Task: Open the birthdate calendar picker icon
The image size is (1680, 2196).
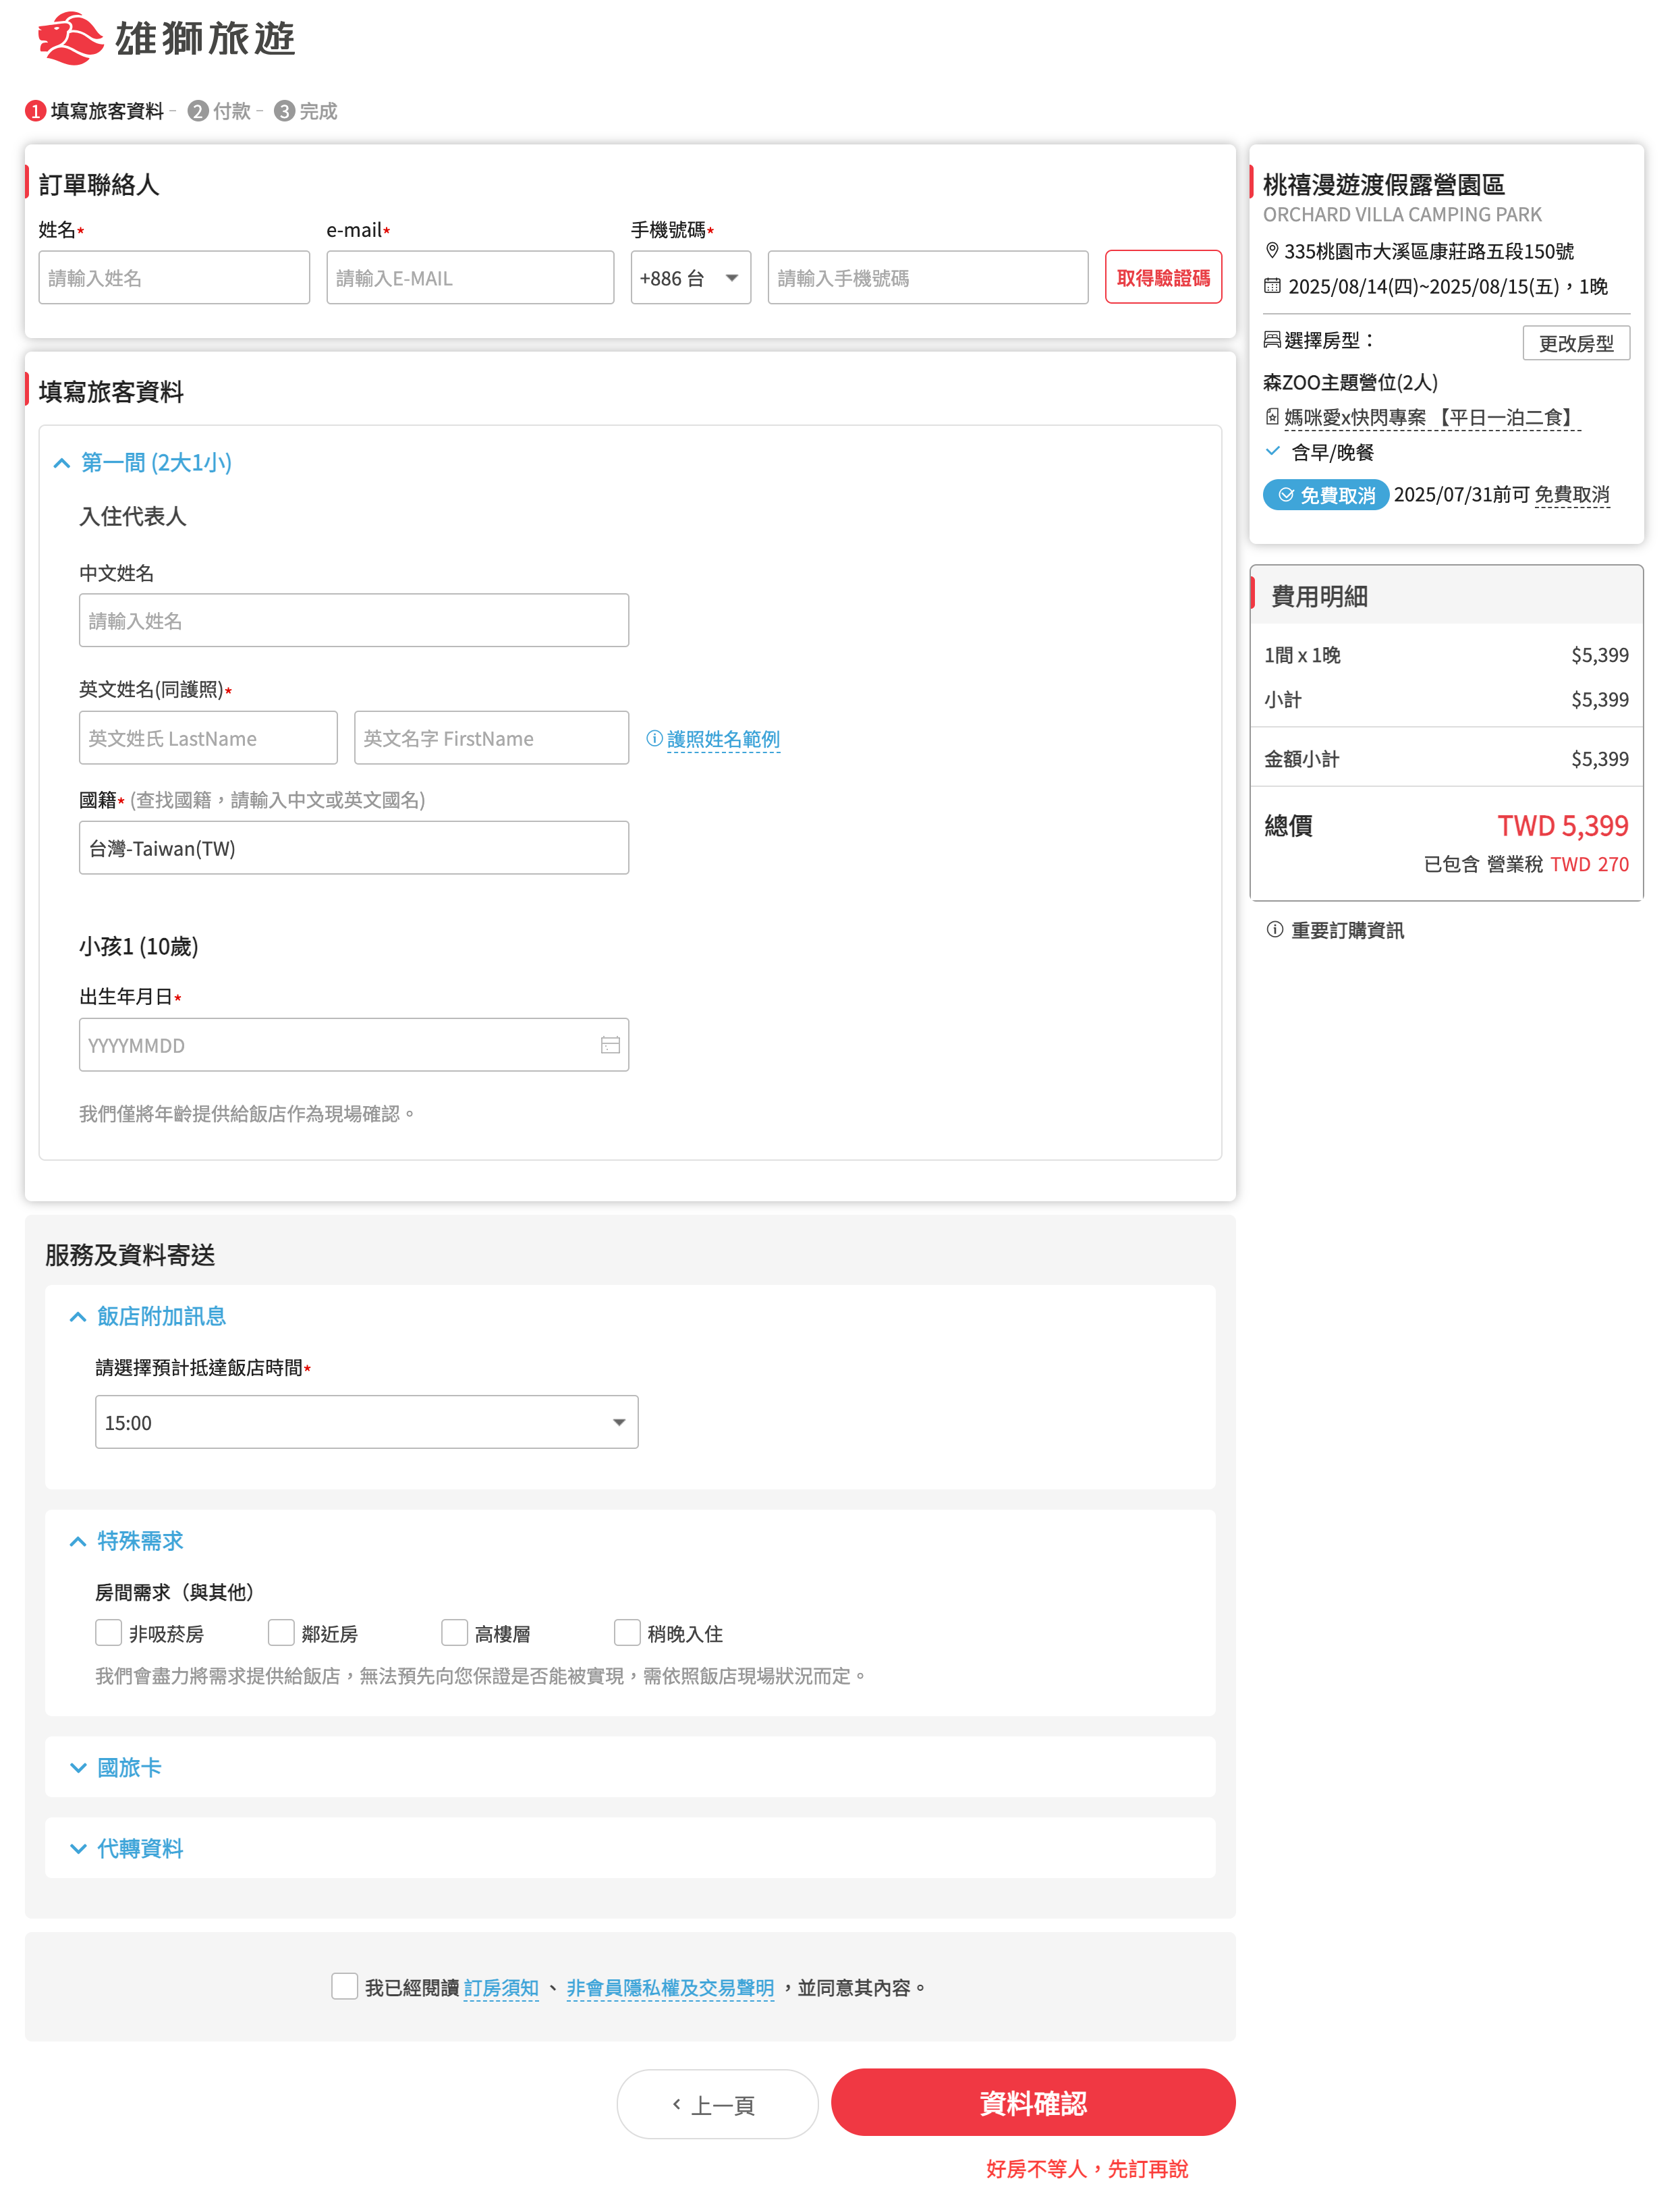Action: tap(610, 1045)
